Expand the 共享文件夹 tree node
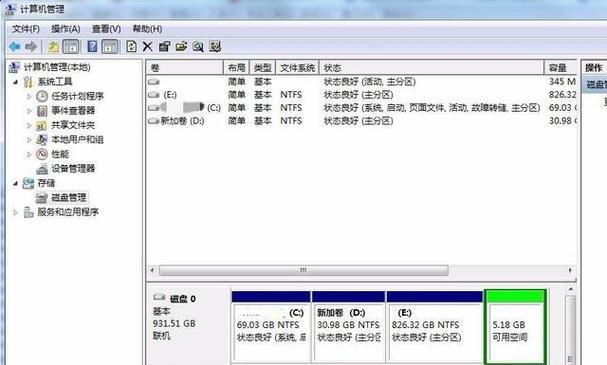Viewport: 607px width, 365px height. 29,125
